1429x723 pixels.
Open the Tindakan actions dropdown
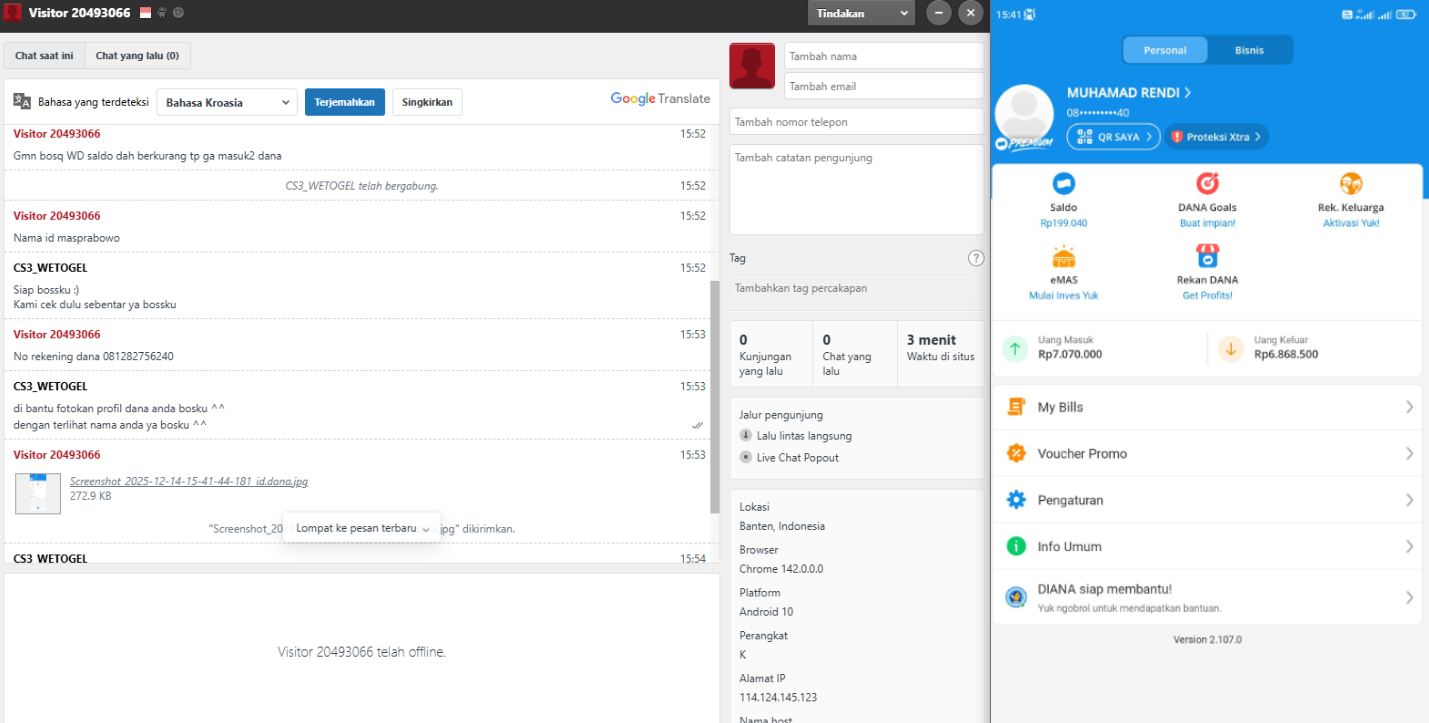coord(861,13)
